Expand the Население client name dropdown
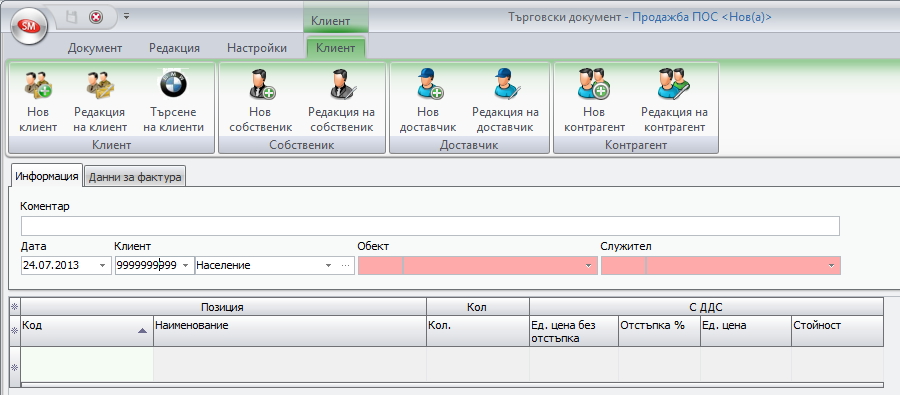Screen dimensions: 900x395 pyautogui.click(x=328, y=266)
